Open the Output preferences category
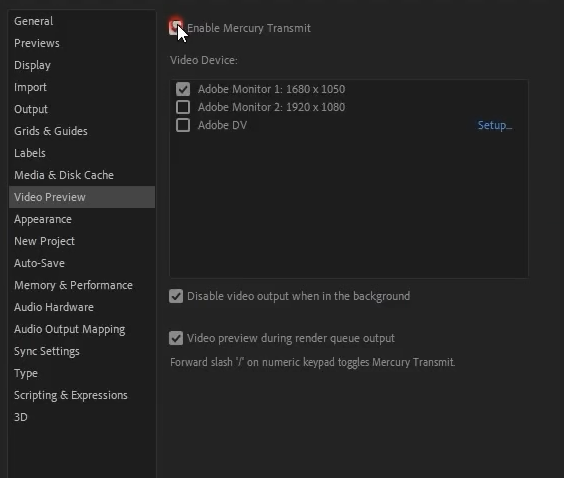 click(x=82, y=109)
